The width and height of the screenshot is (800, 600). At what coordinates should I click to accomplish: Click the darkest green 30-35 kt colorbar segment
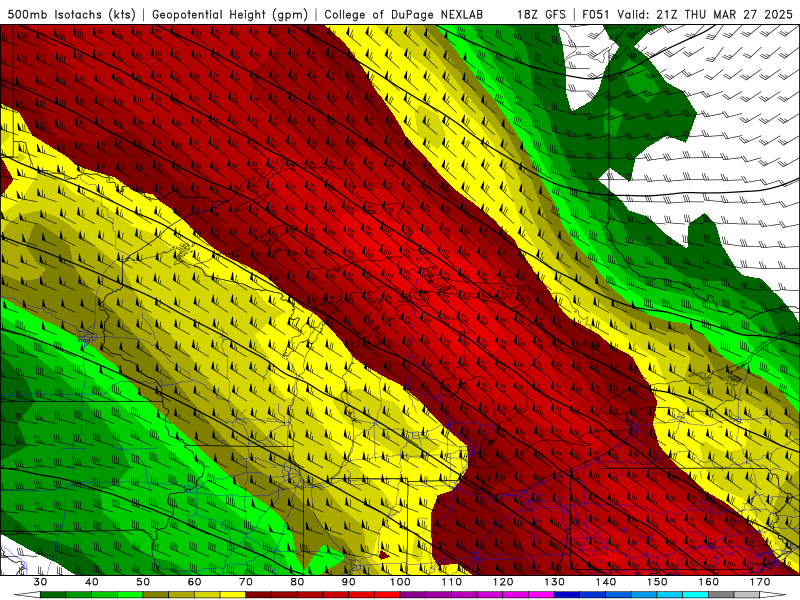click(x=53, y=595)
